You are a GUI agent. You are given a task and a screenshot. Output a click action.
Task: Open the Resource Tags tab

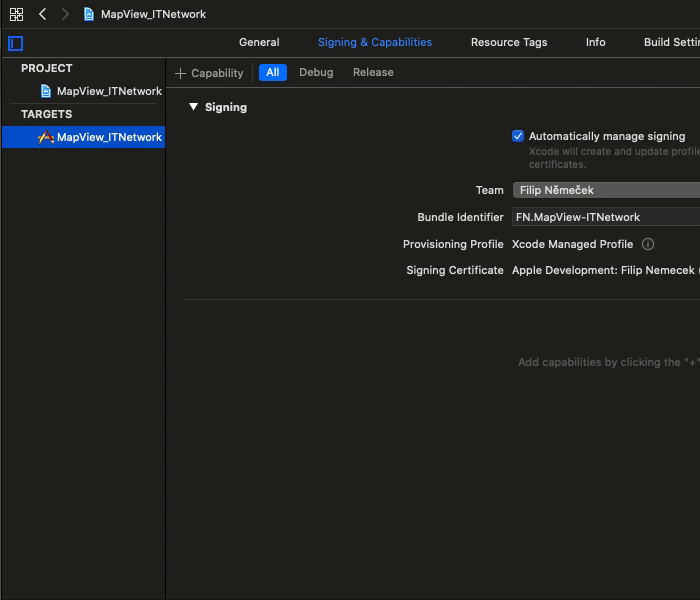pyautogui.click(x=509, y=42)
